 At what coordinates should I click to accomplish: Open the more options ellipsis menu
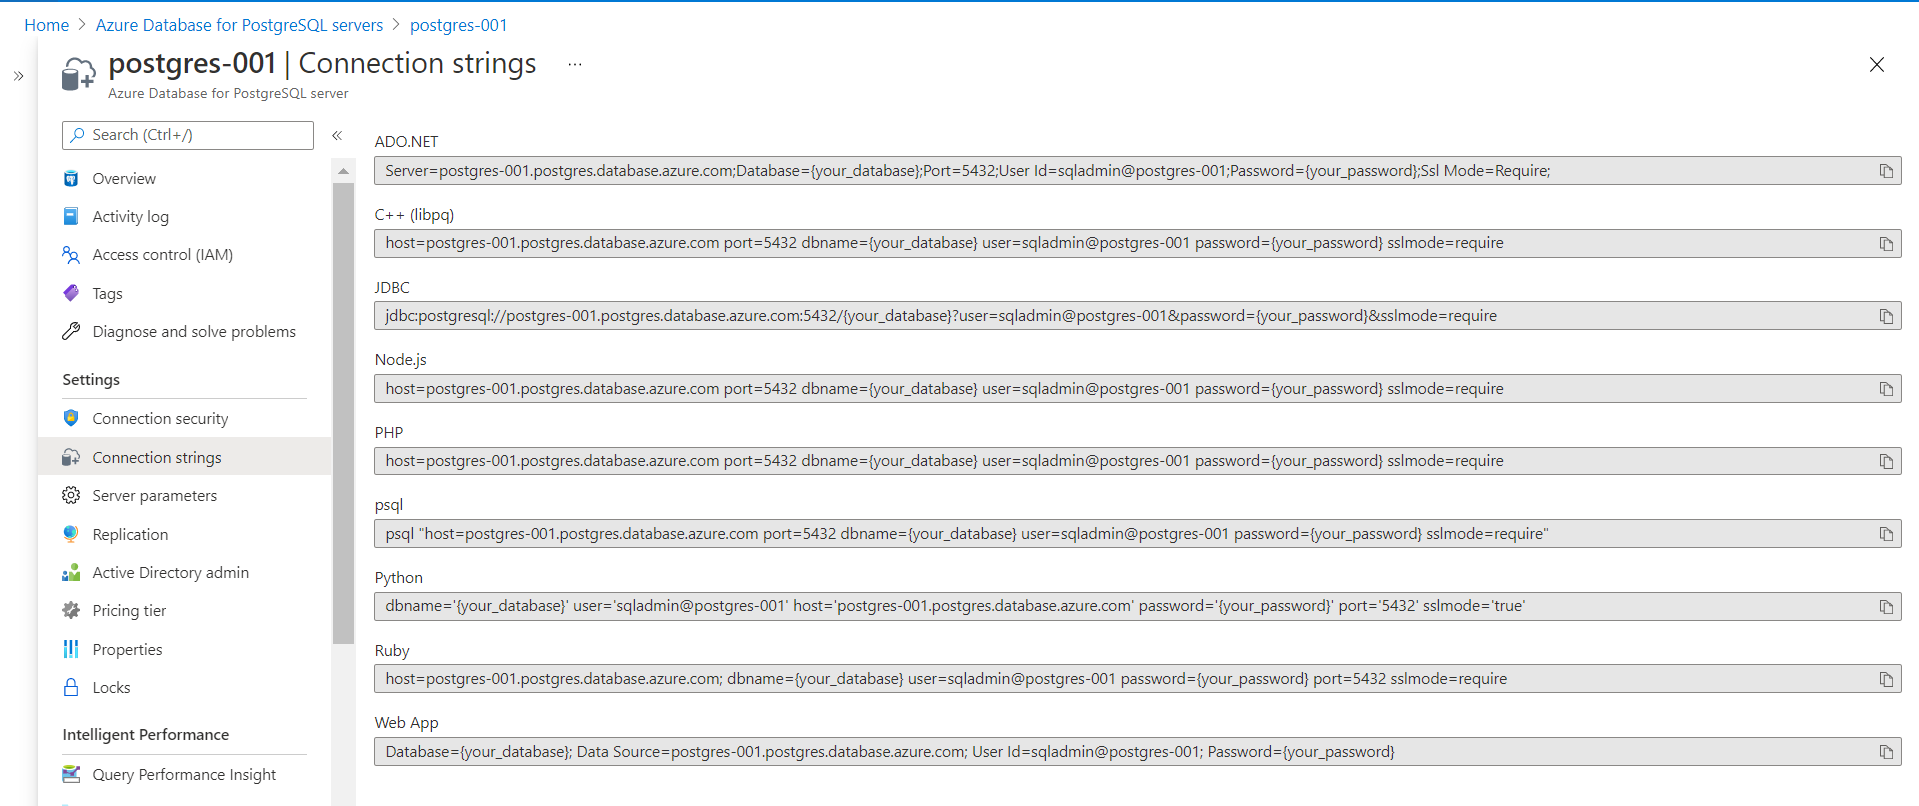[575, 64]
